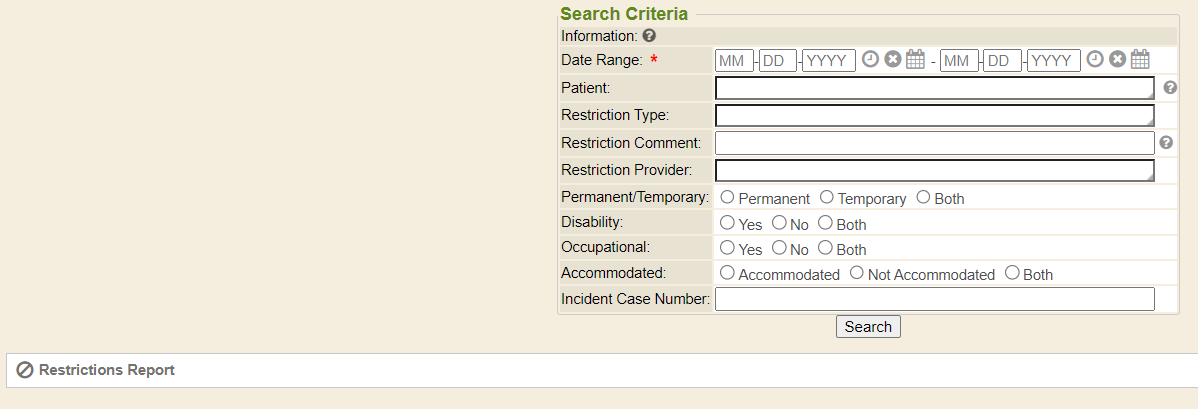Open the Restriction Provider selection box
This screenshot has width=1198, height=409.
point(934,170)
